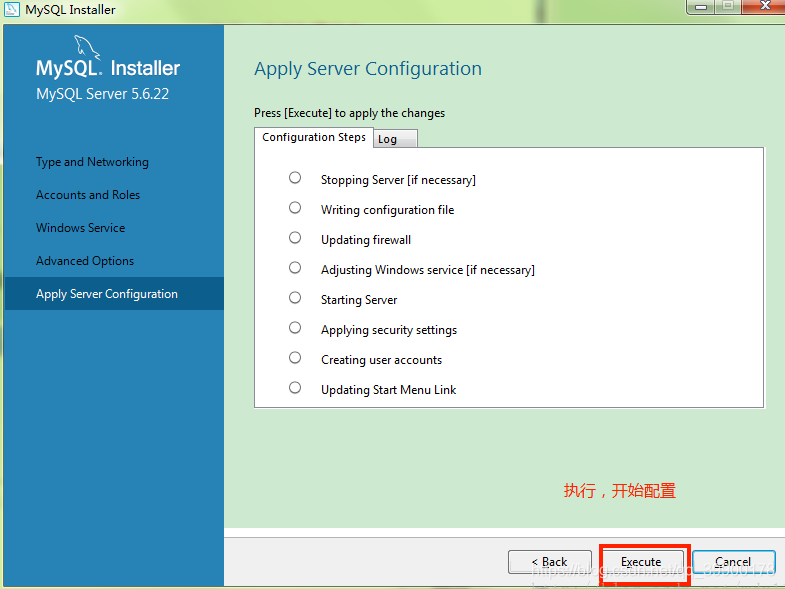This screenshot has width=785, height=589.
Task: Open the Windows Service step
Action: 81,228
